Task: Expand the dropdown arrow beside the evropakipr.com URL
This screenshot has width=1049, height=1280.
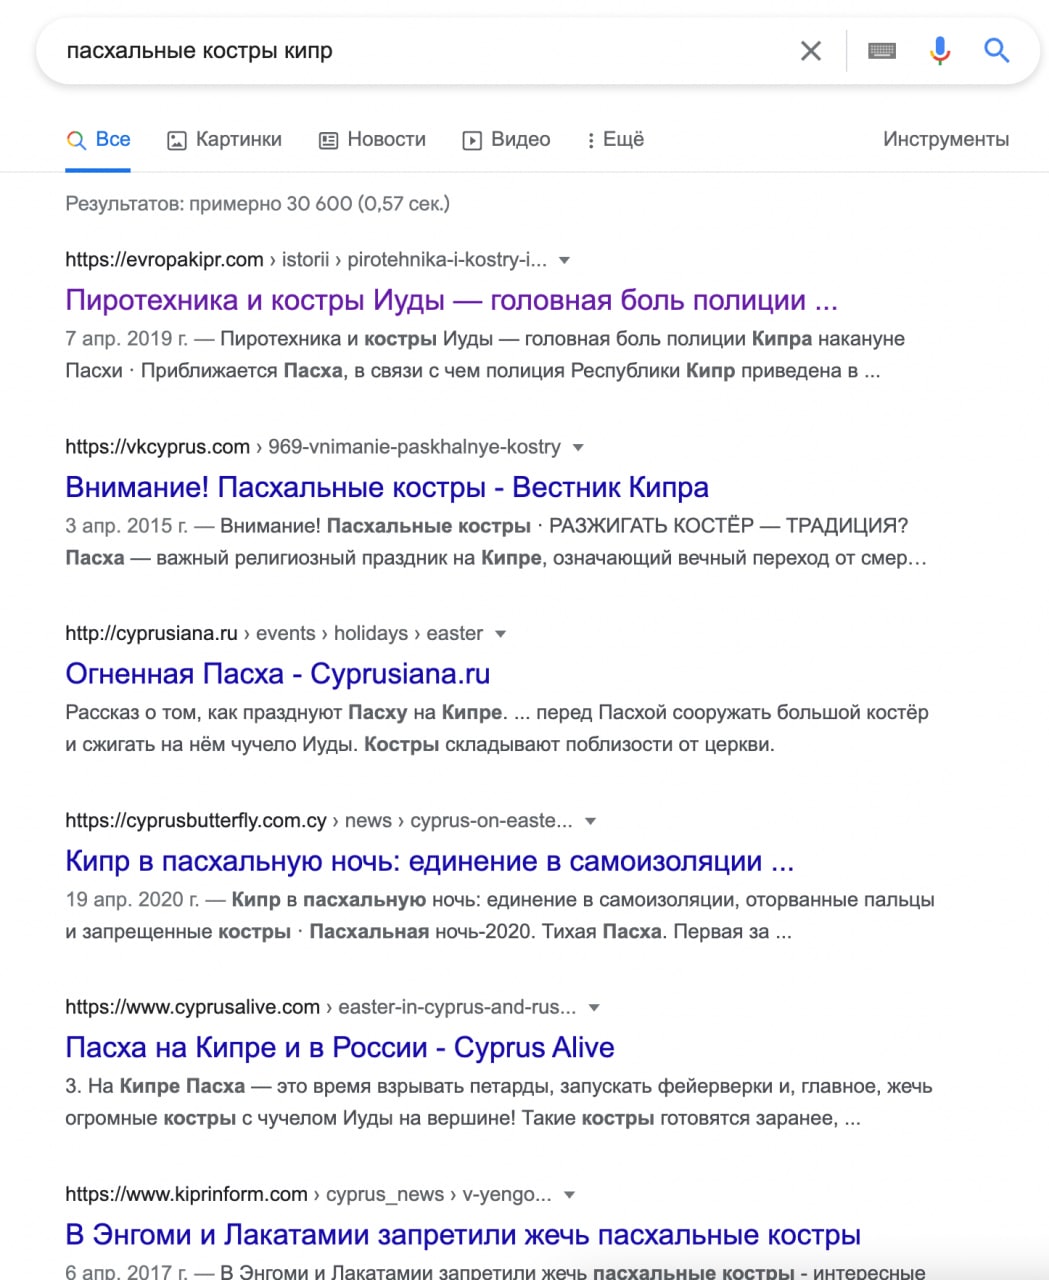Action: [564, 260]
